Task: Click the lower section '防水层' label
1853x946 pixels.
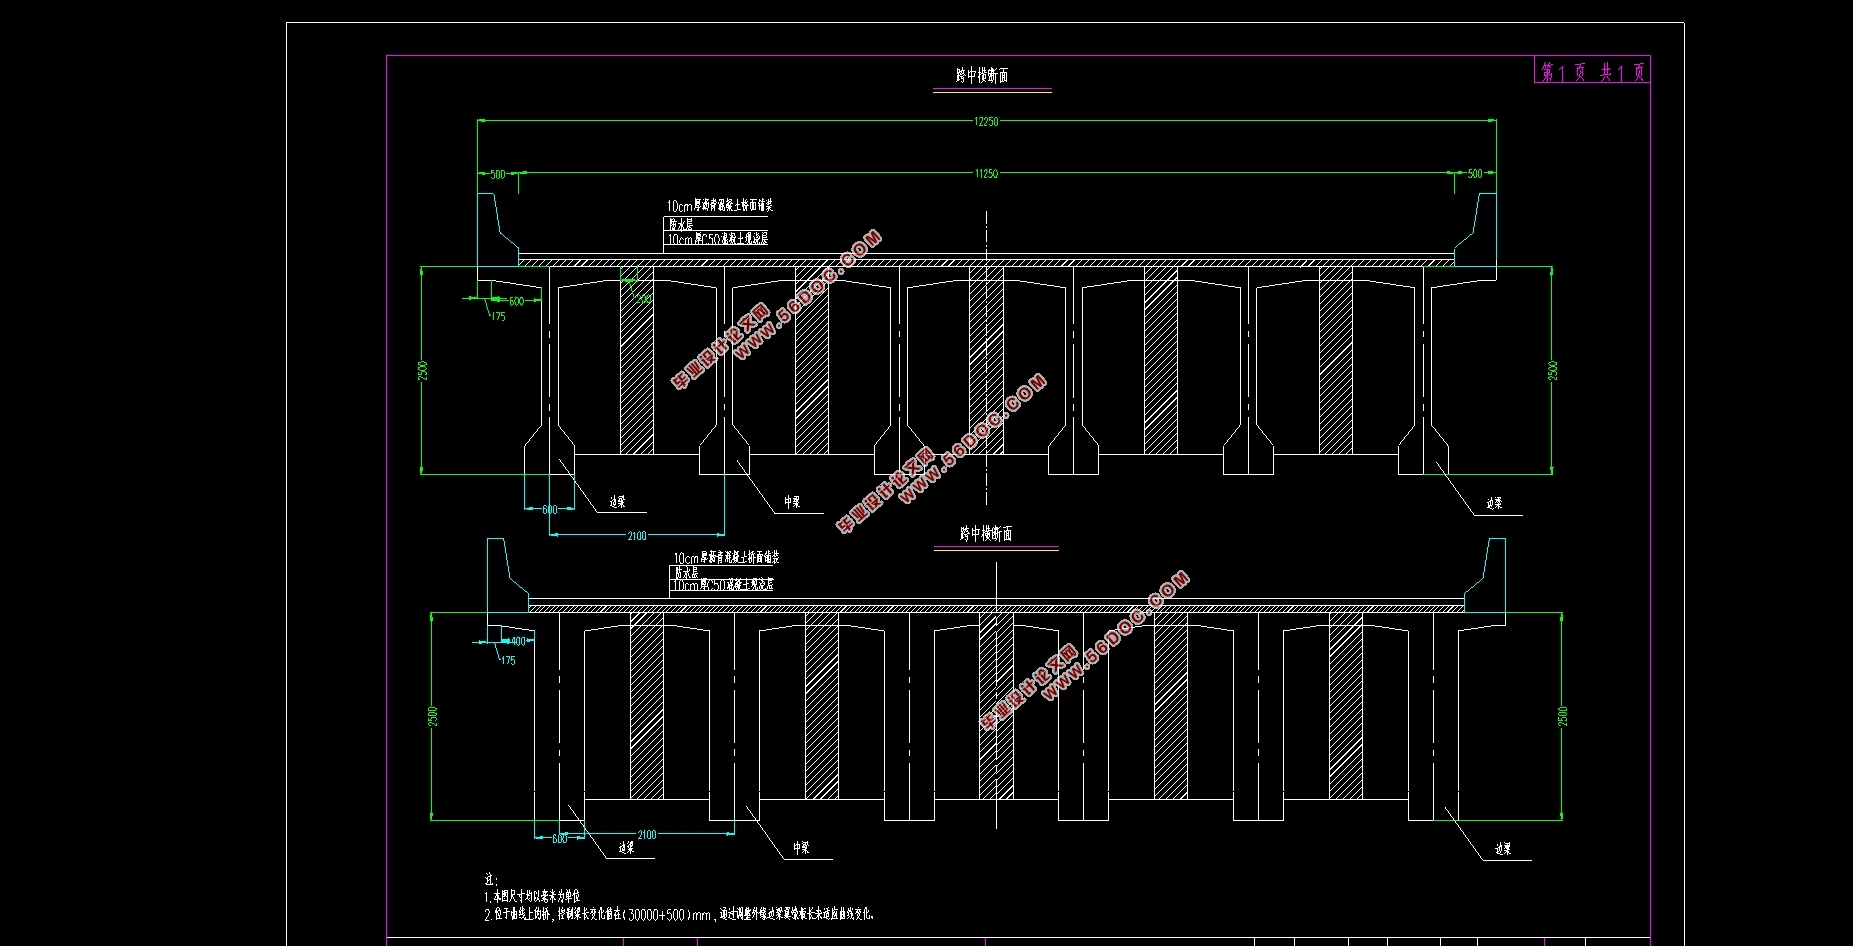Action: (x=687, y=573)
